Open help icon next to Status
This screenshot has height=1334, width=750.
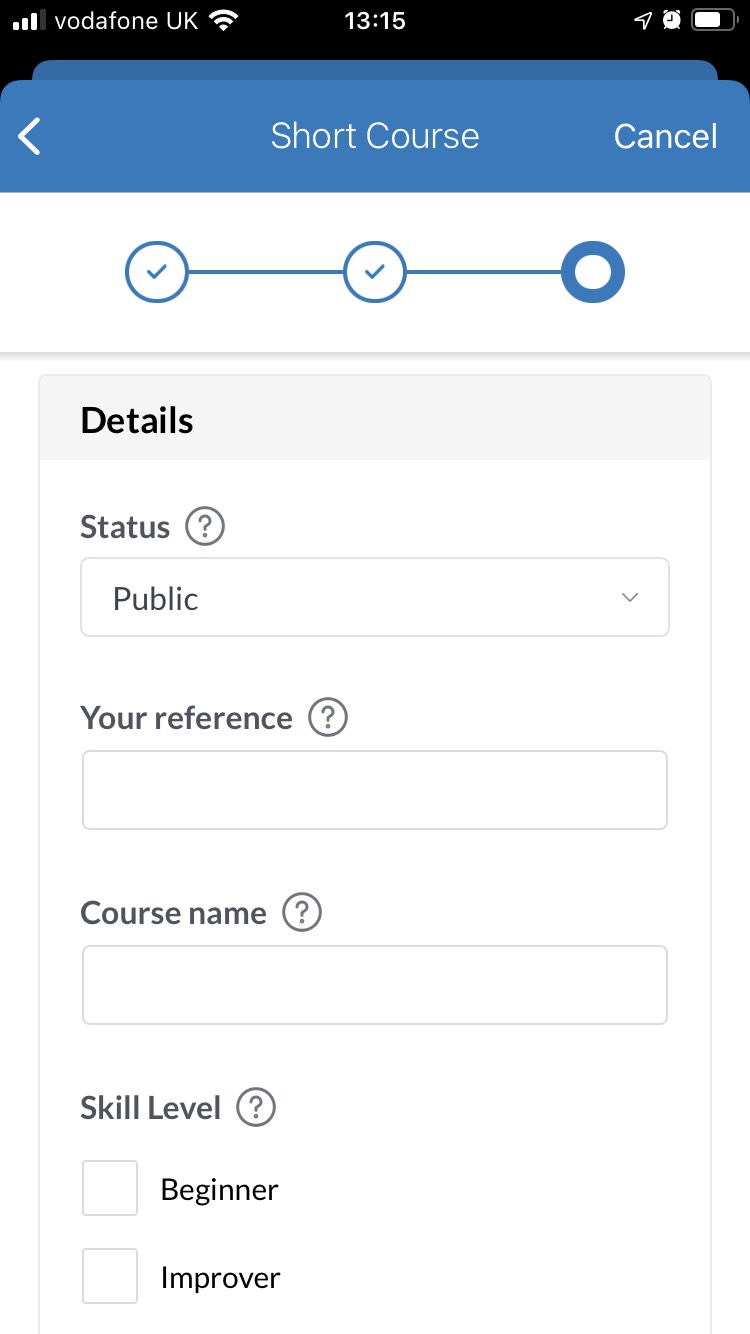pos(205,526)
